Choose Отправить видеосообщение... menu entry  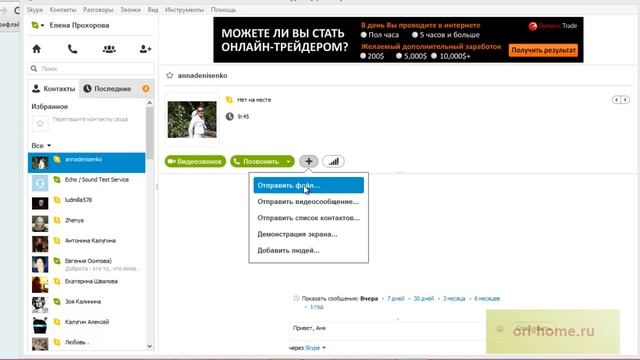pos(309,202)
